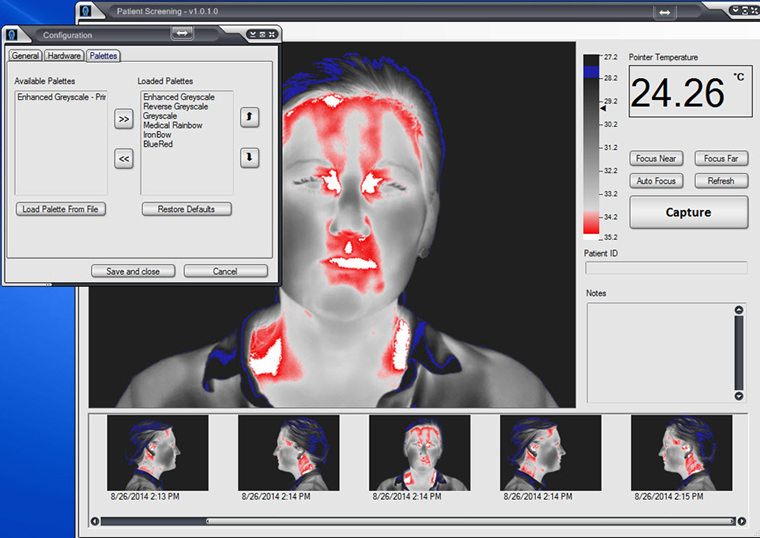Image resolution: width=760 pixels, height=538 pixels.
Task: Select IronBow palette
Action: 157,135
